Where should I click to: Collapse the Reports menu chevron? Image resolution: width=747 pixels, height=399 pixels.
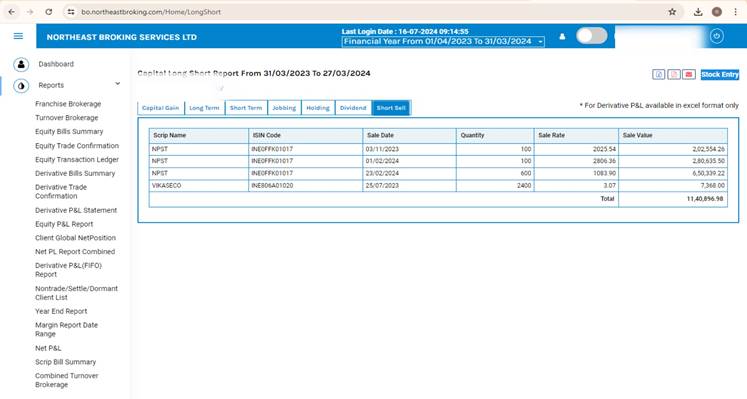[117, 84]
